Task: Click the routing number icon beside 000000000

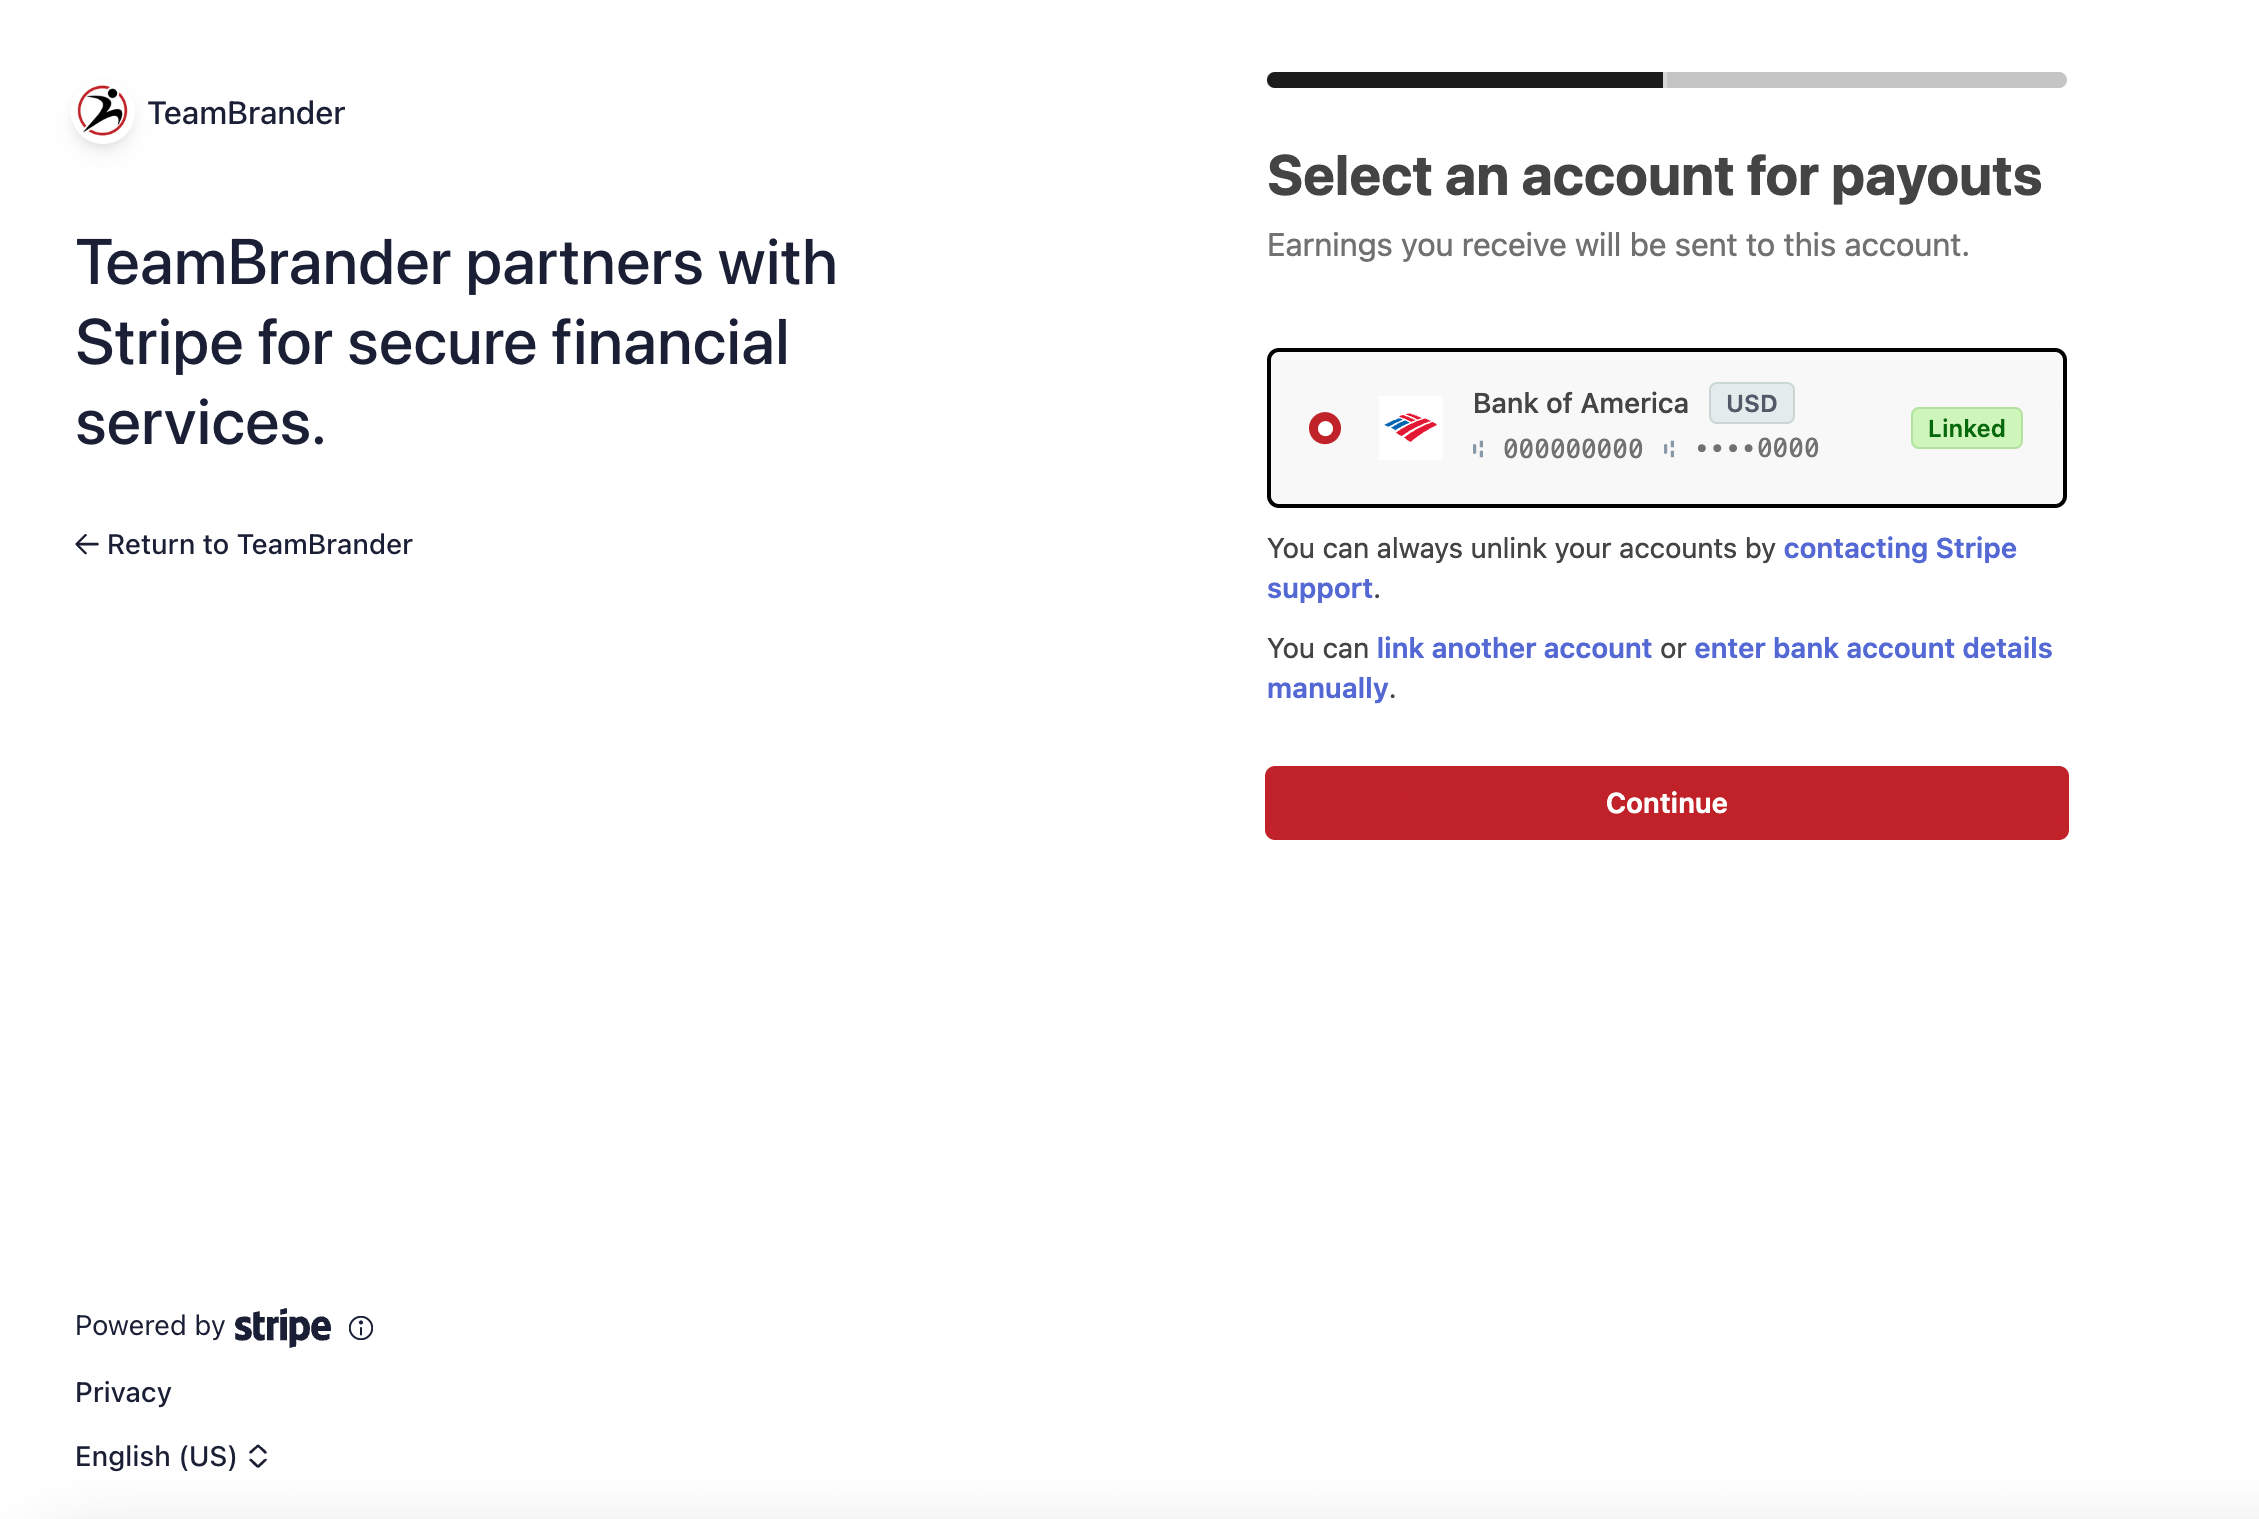Action: pyautogui.click(x=1478, y=449)
